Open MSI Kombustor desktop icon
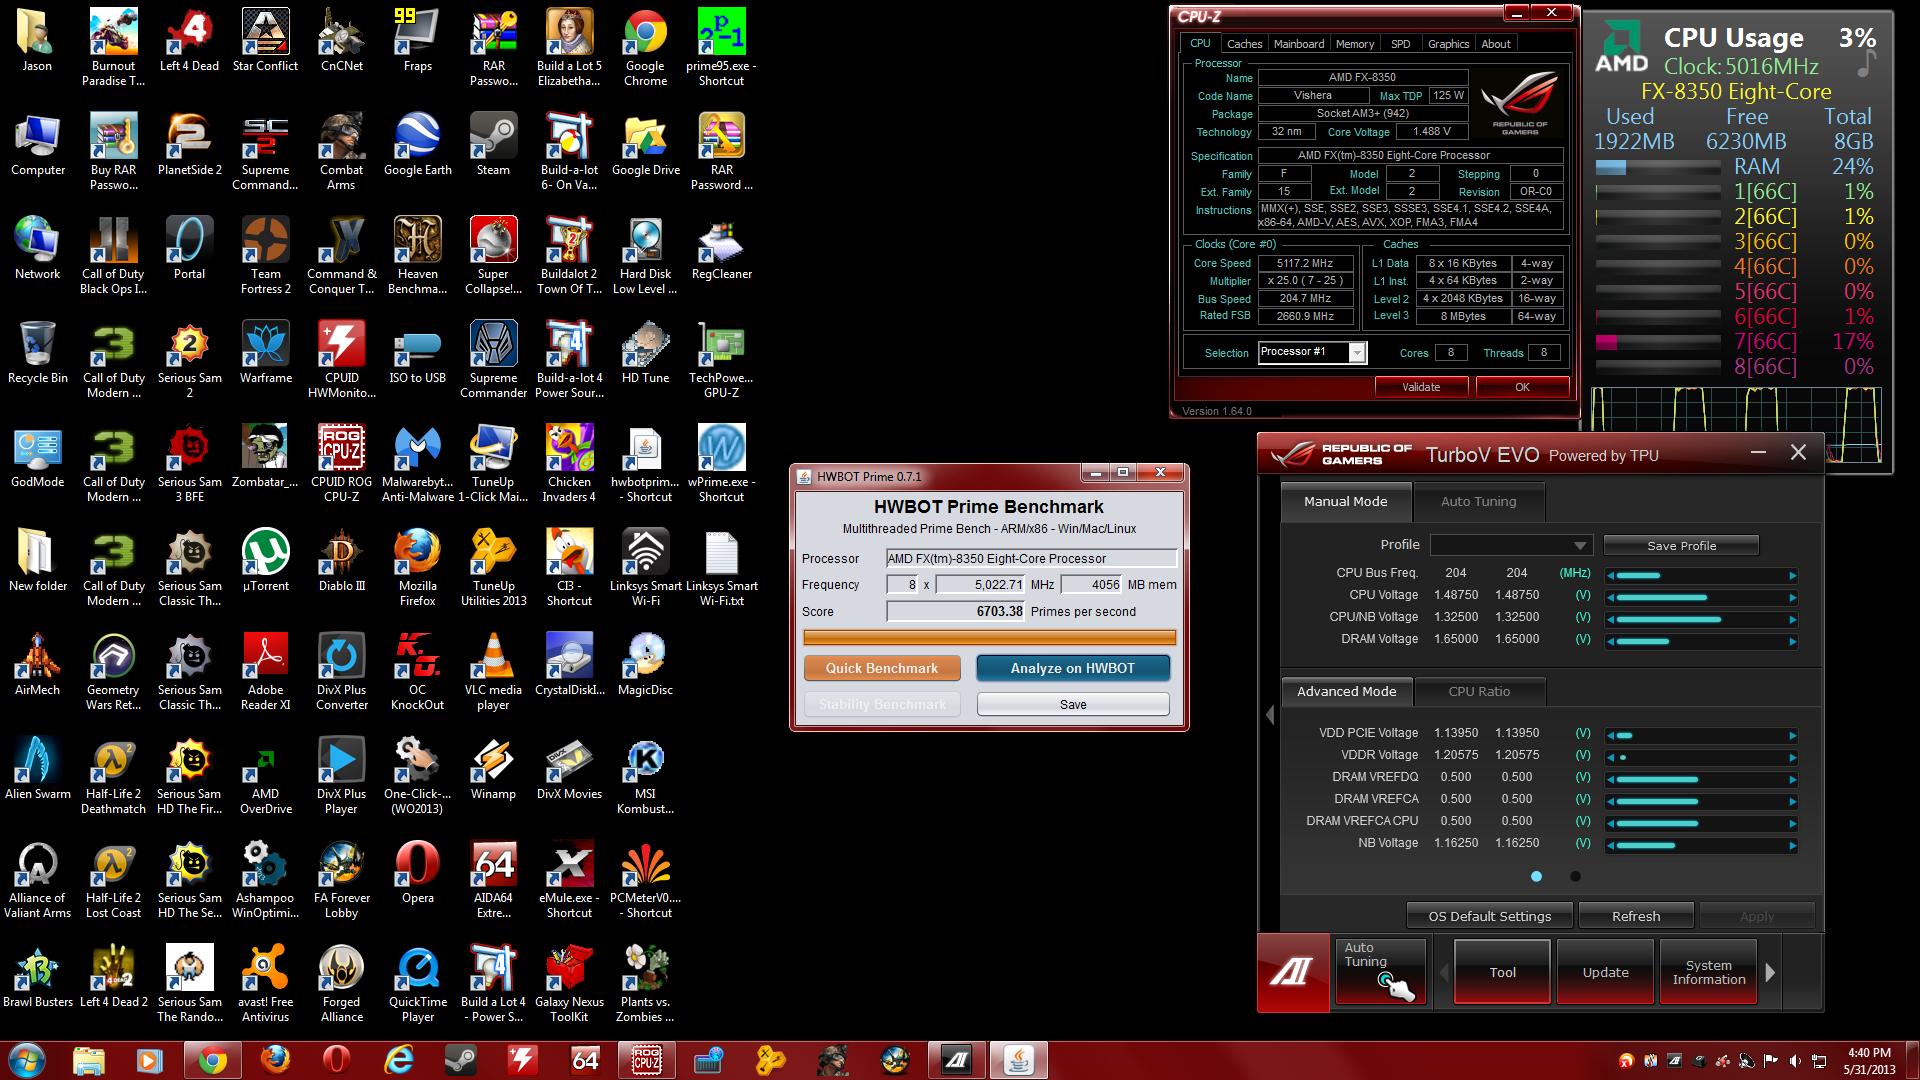This screenshot has height=1080, width=1920. pos(645,775)
